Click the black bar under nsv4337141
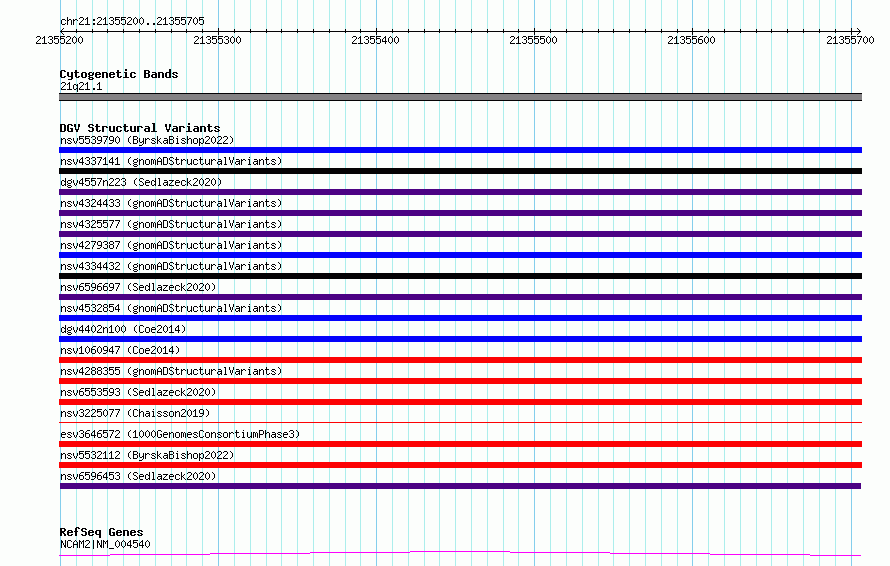 pos(460,171)
